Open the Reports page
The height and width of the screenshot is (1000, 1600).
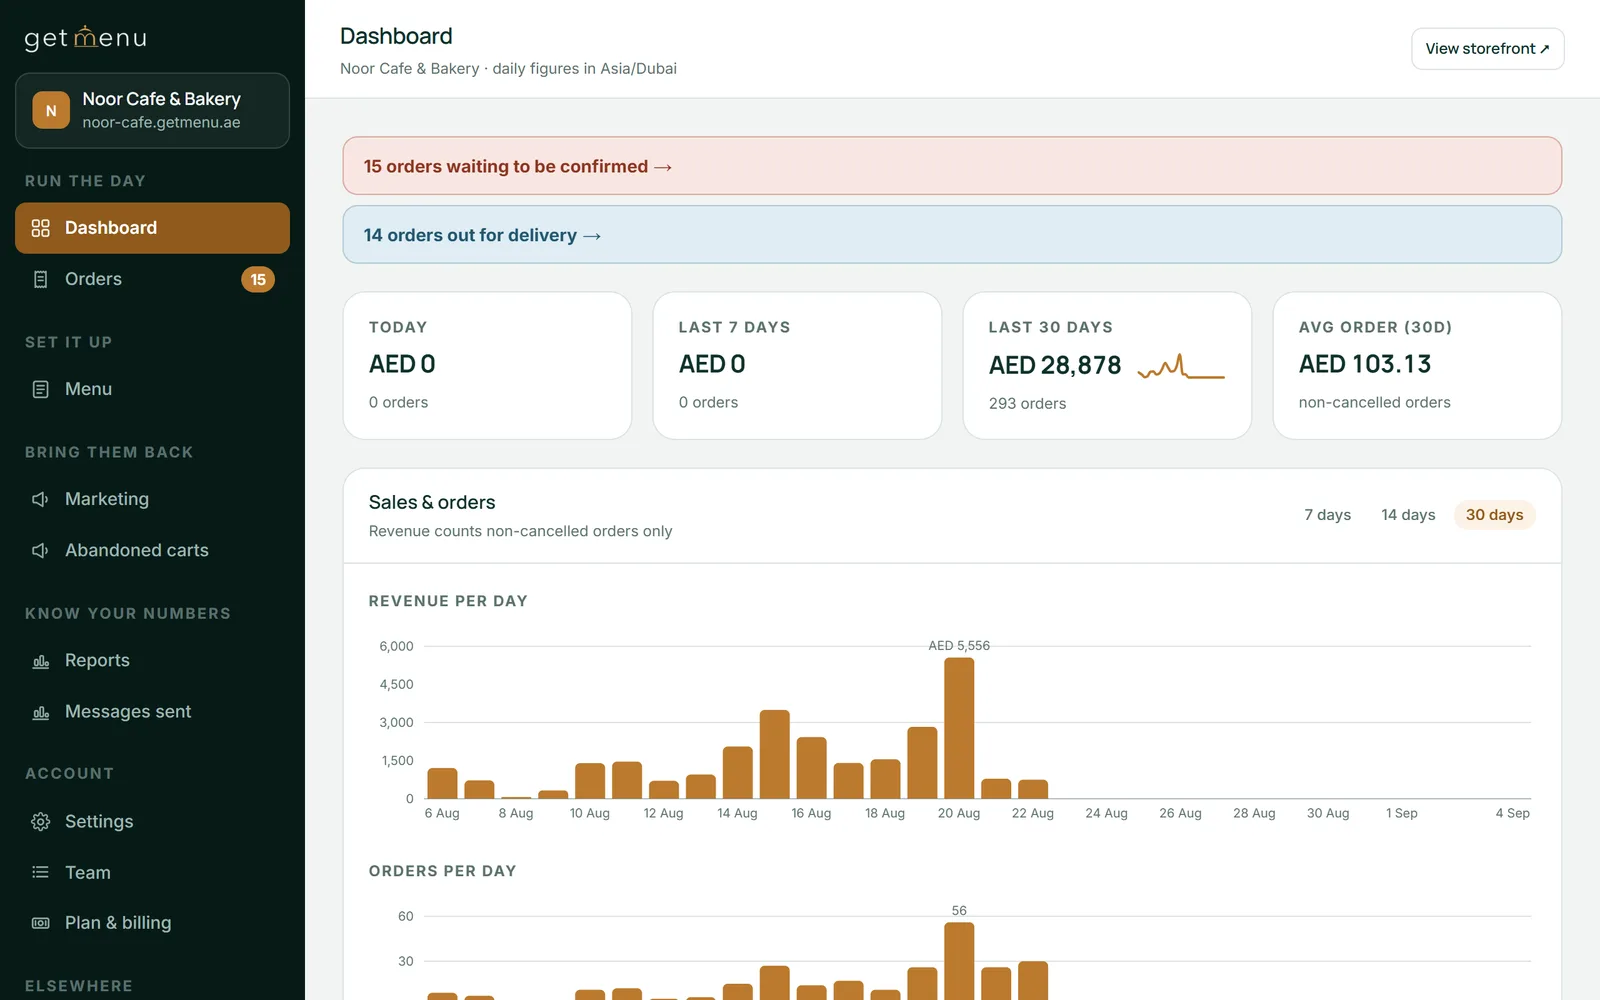coord(152,661)
